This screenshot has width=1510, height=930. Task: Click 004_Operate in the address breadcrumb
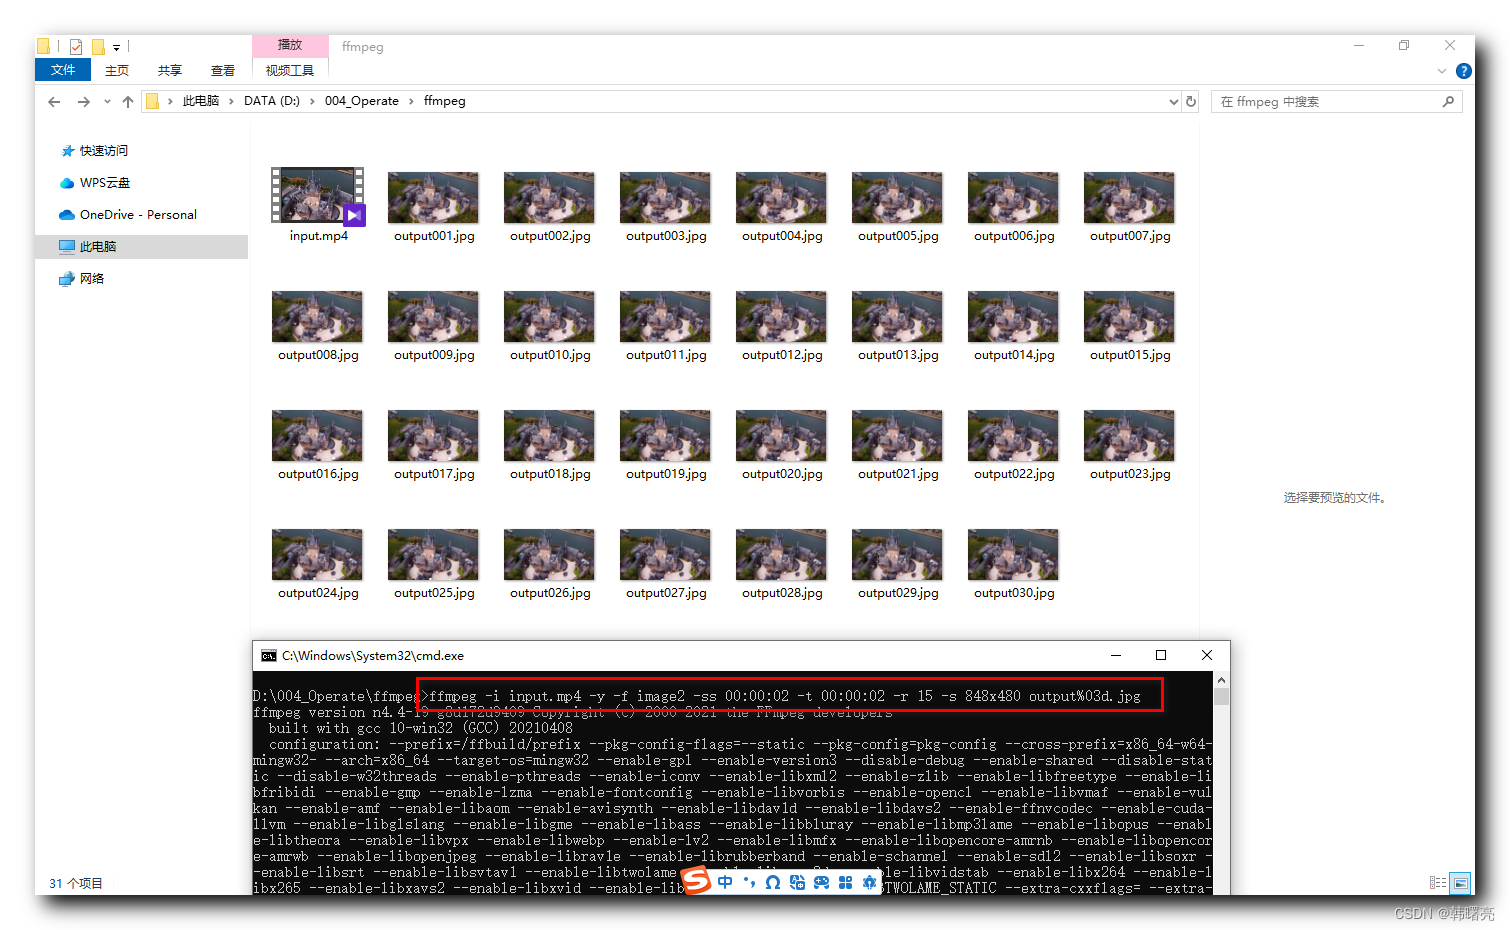362,101
